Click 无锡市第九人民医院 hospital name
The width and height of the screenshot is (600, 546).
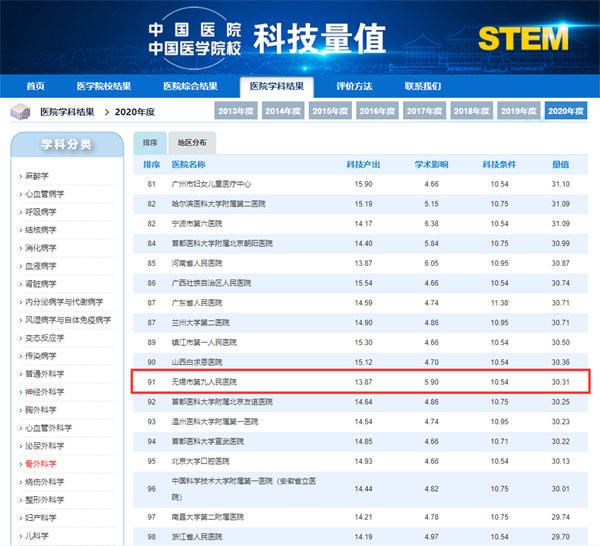tap(204, 382)
